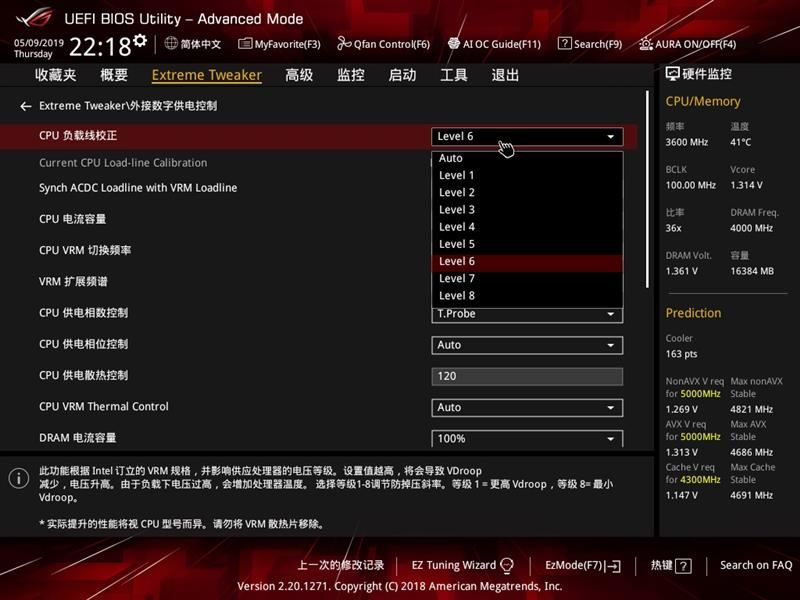Select the Extreme Tweaker tab
The width and height of the screenshot is (800, 600).
[207, 75]
